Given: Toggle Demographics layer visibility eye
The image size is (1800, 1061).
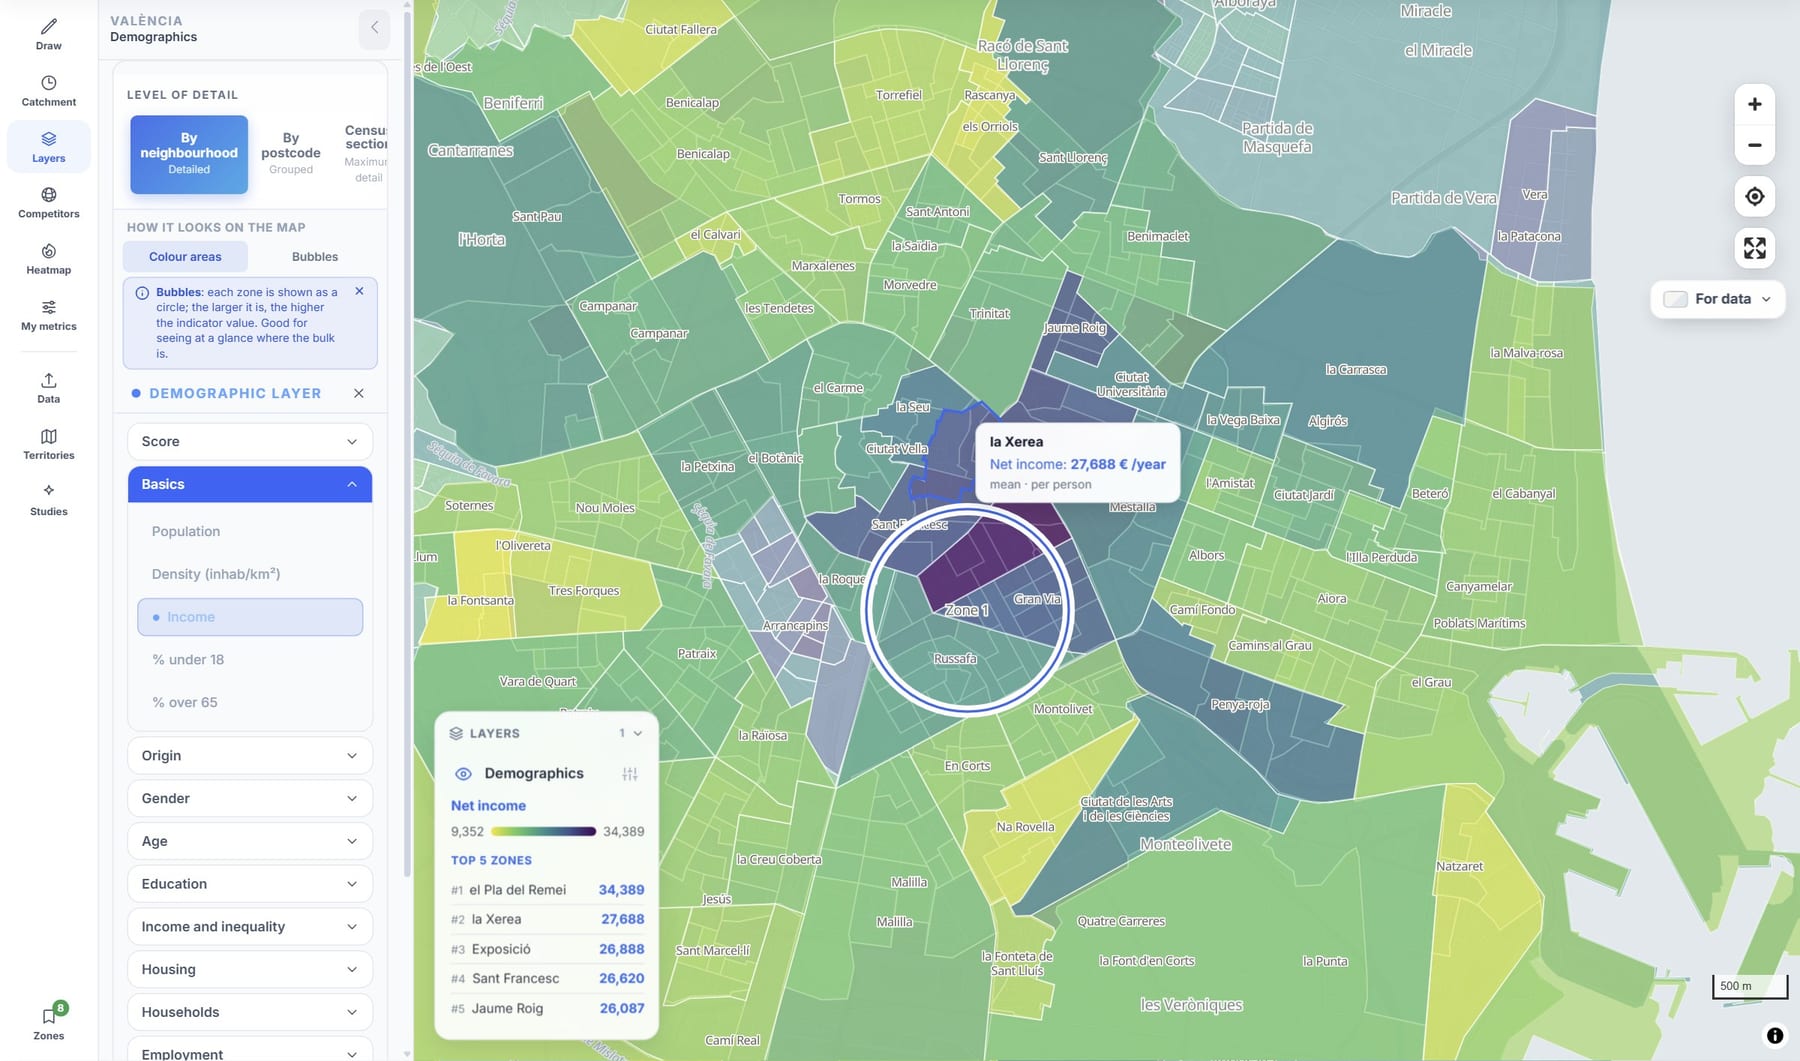Looking at the screenshot, I should click(463, 774).
